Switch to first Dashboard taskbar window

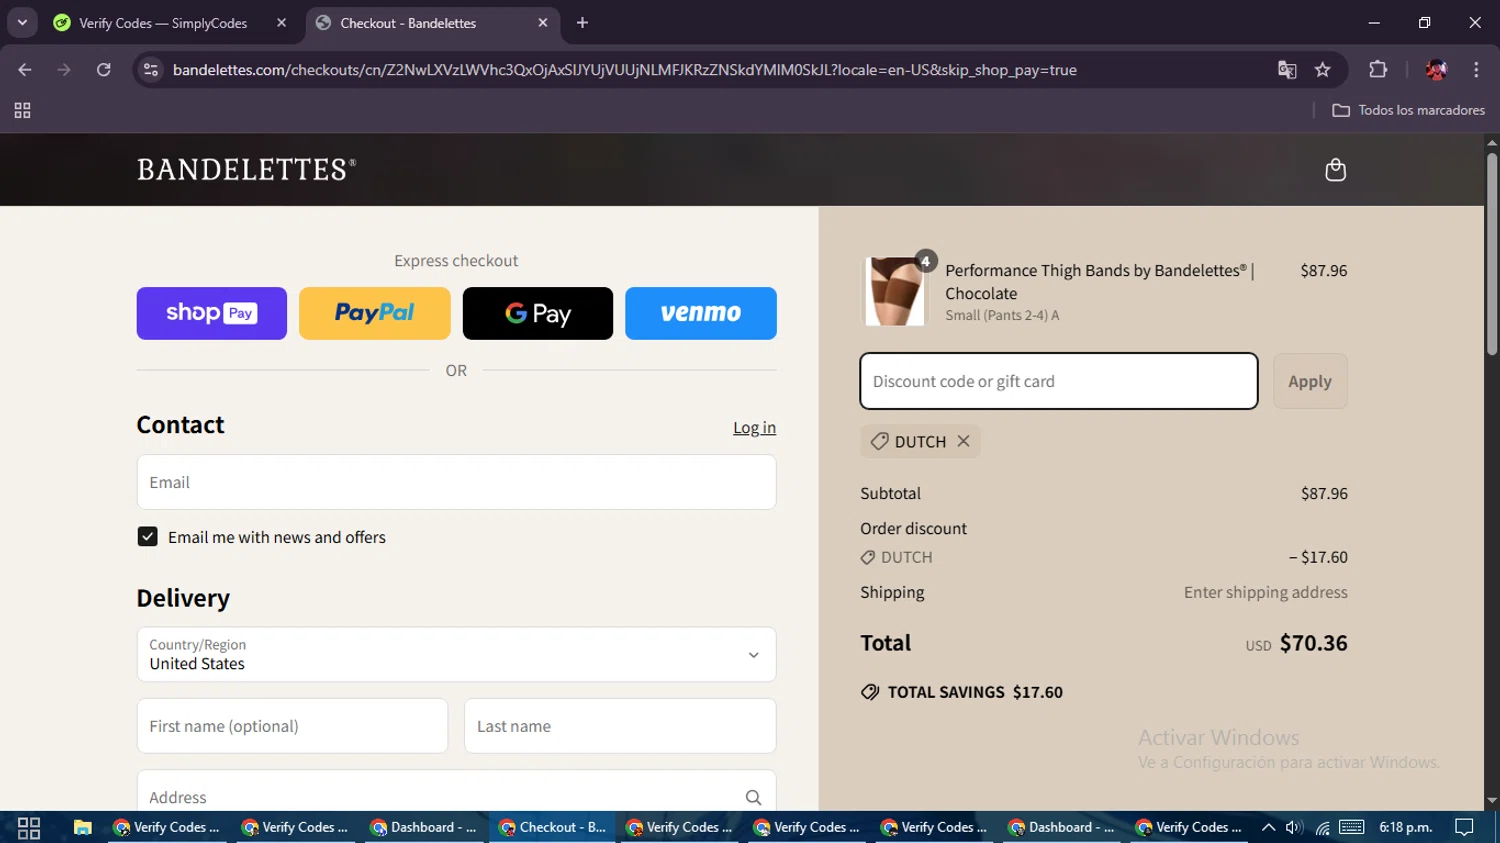click(x=424, y=827)
